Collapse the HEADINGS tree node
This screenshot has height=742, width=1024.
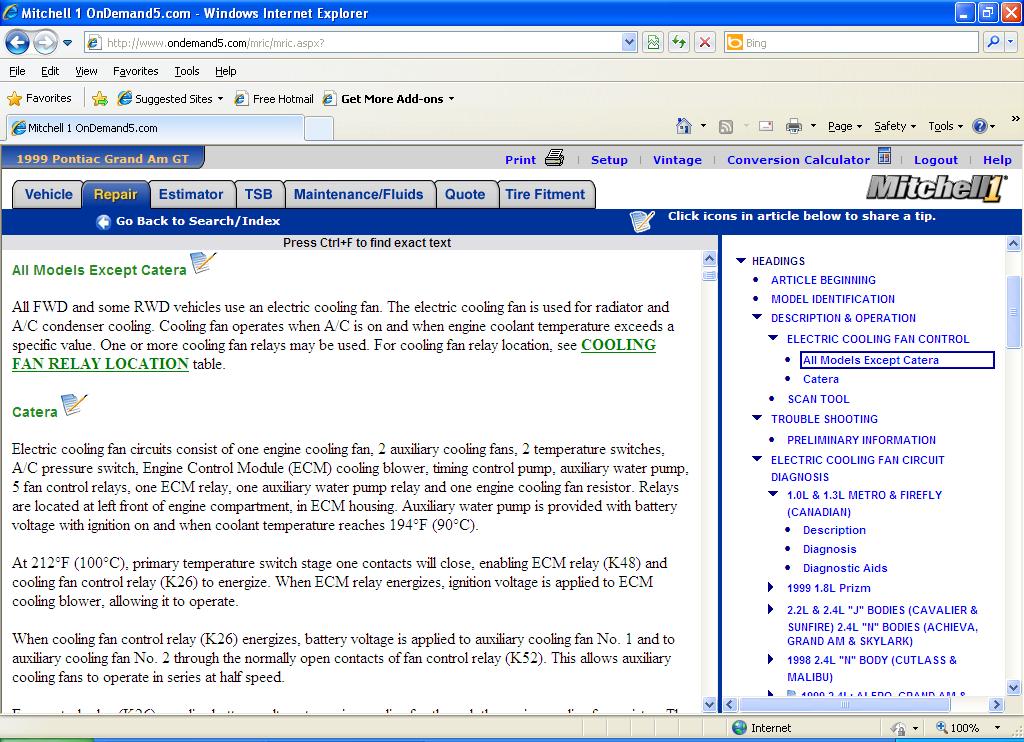click(x=741, y=261)
